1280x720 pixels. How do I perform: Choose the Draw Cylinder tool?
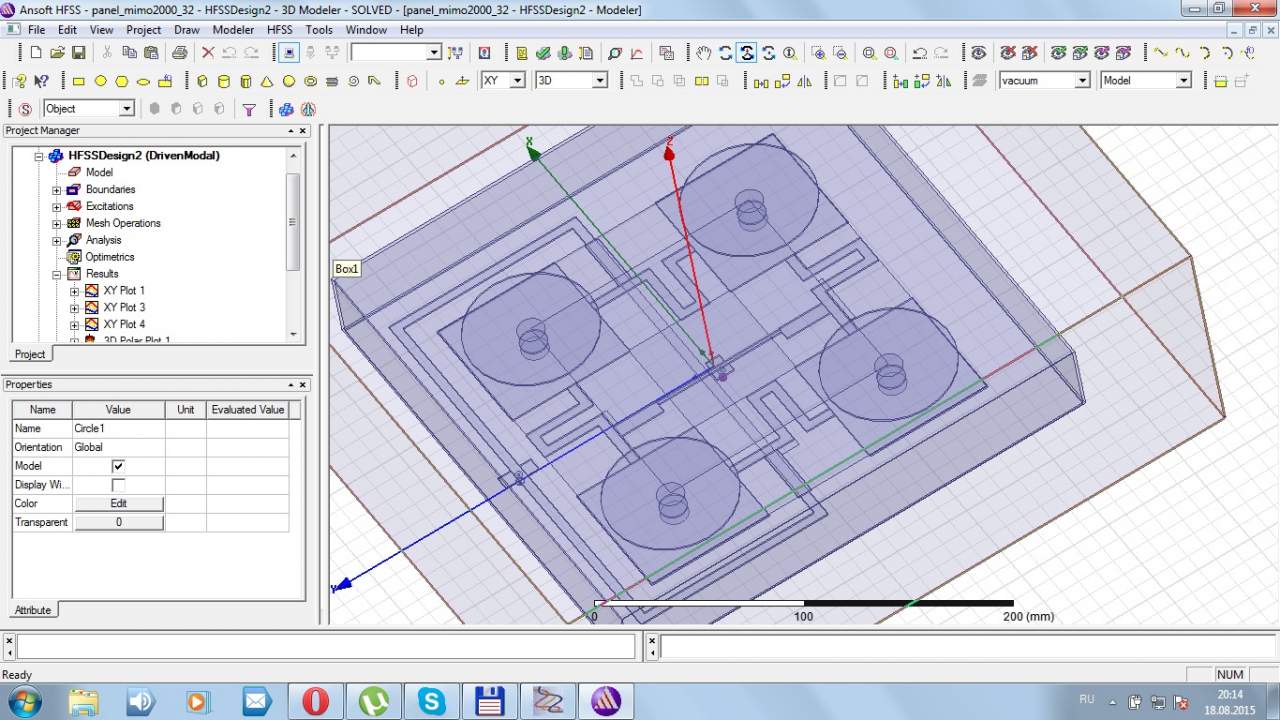[x=224, y=81]
